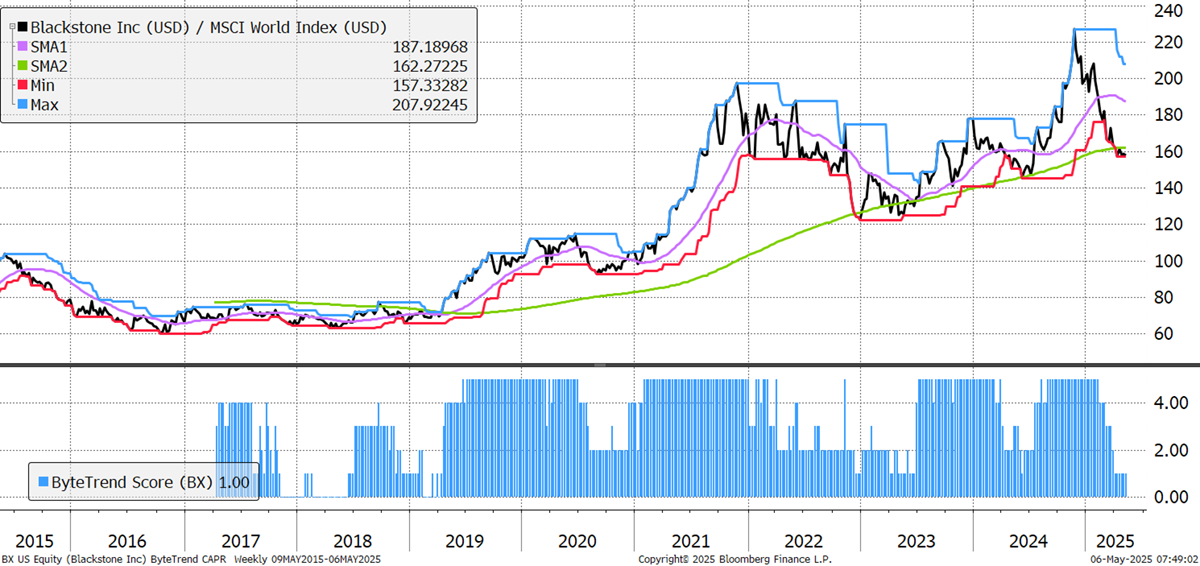Click the Bloomberg Finance L.P. copyright notice
Image resolution: width=1200 pixels, height=566 pixels.
735,558
